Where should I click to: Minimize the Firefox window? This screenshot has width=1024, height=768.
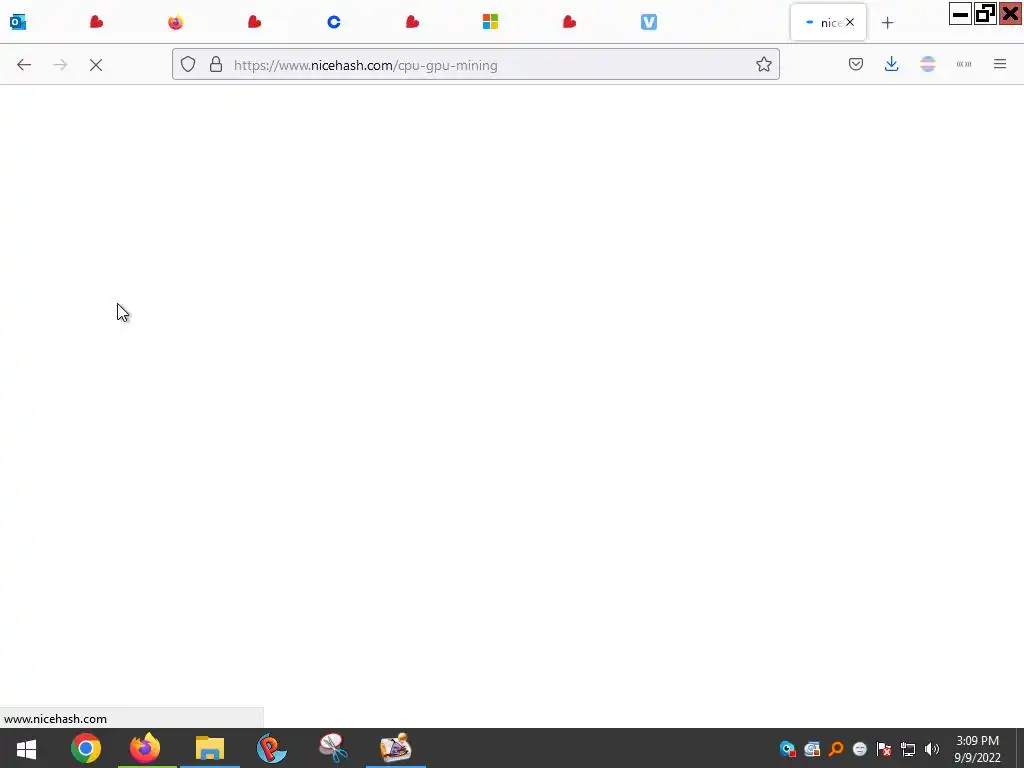point(960,14)
